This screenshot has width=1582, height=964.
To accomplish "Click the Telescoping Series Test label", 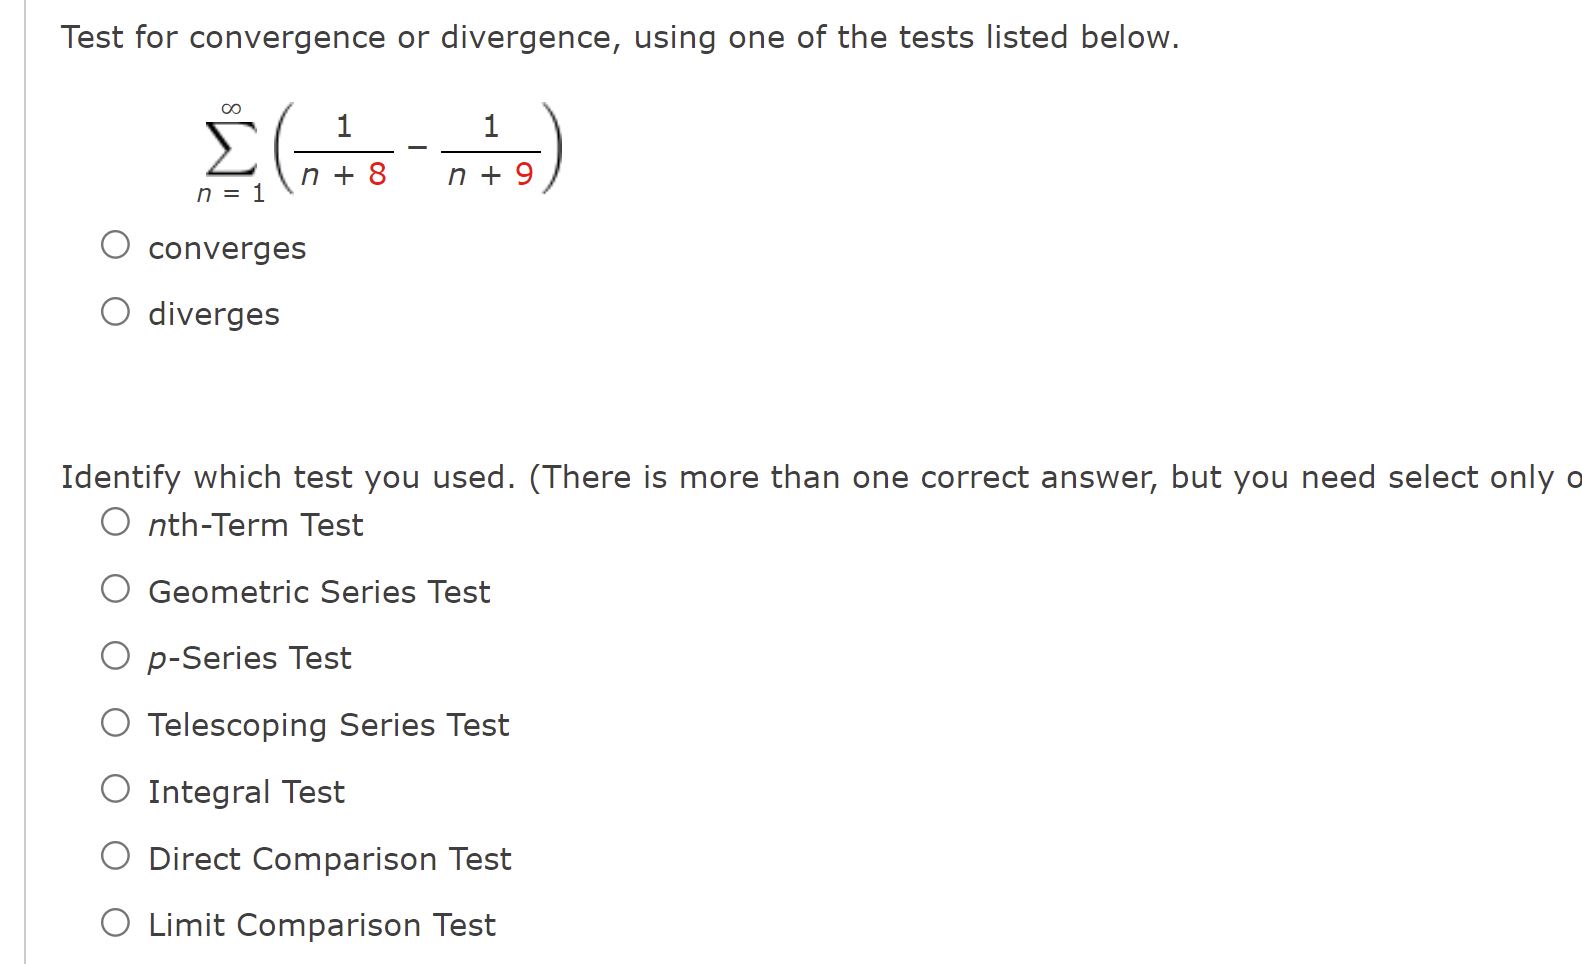I will (328, 724).
